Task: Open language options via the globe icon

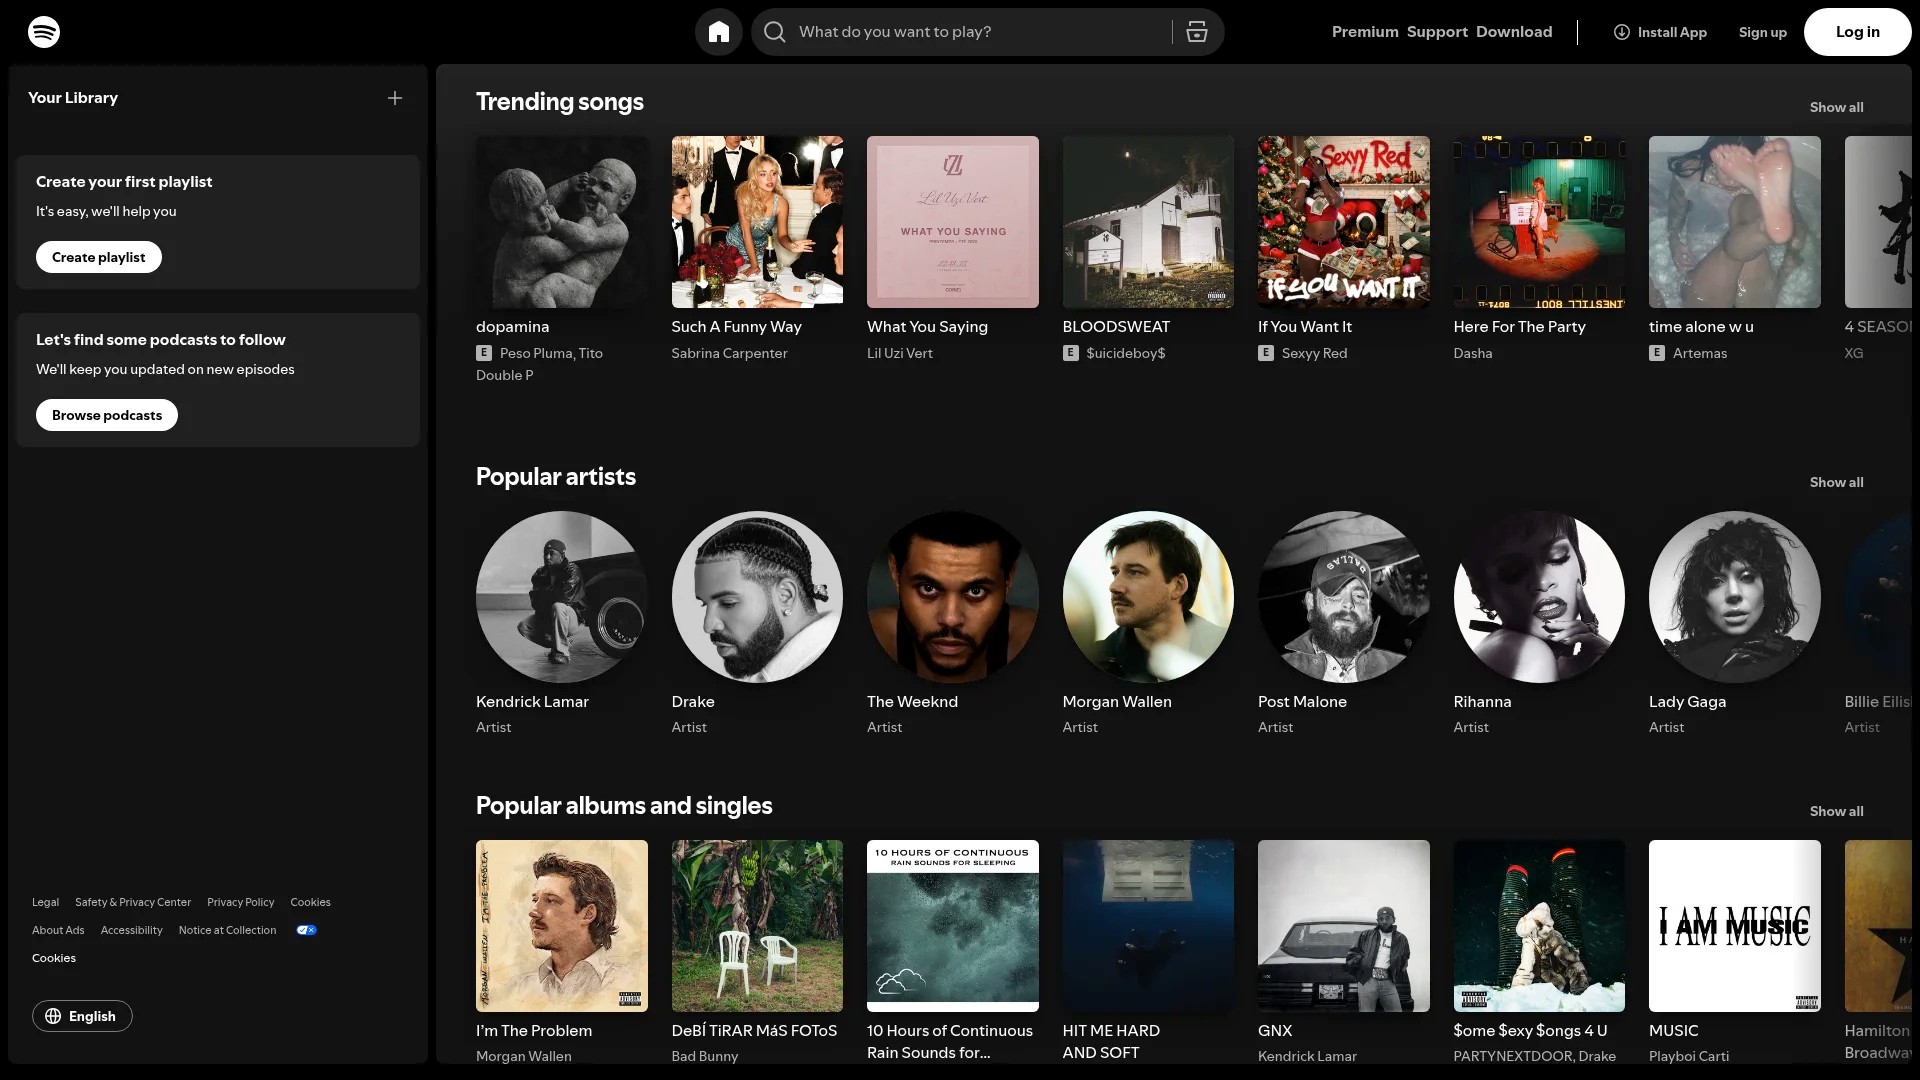Action: [x=53, y=1016]
